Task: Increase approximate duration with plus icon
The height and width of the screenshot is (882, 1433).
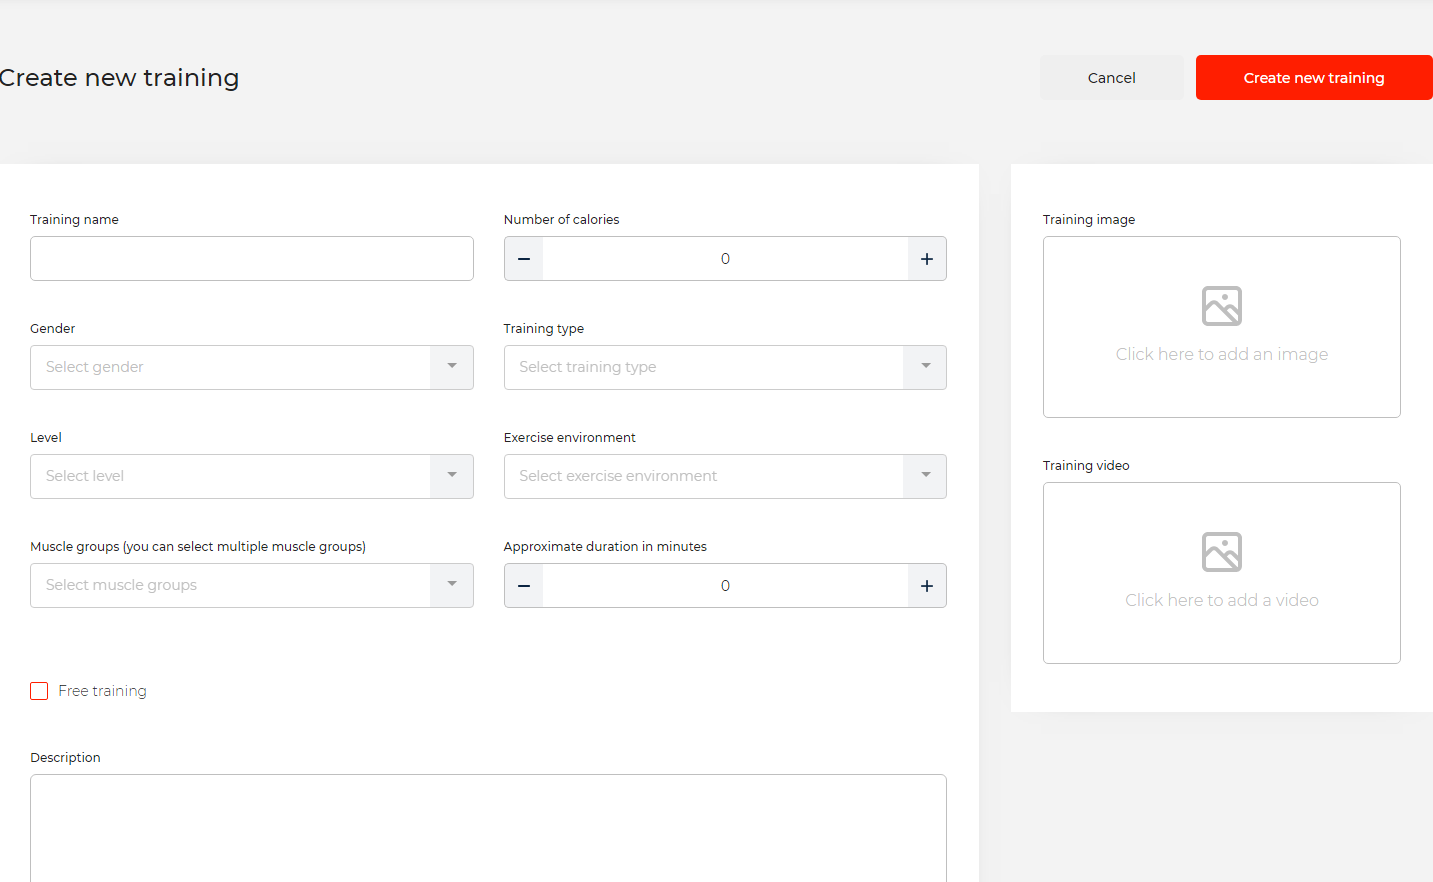Action: point(927,586)
